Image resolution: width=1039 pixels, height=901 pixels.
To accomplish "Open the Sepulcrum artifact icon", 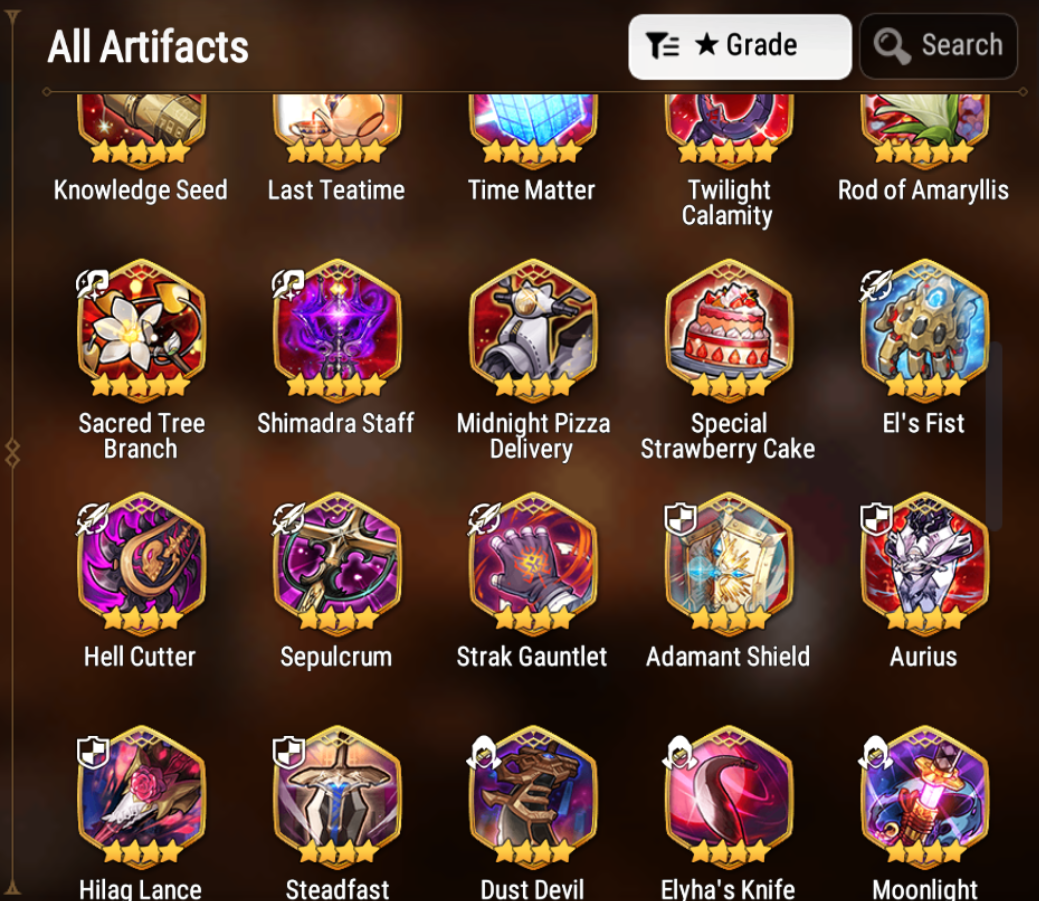I will coord(337,564).
